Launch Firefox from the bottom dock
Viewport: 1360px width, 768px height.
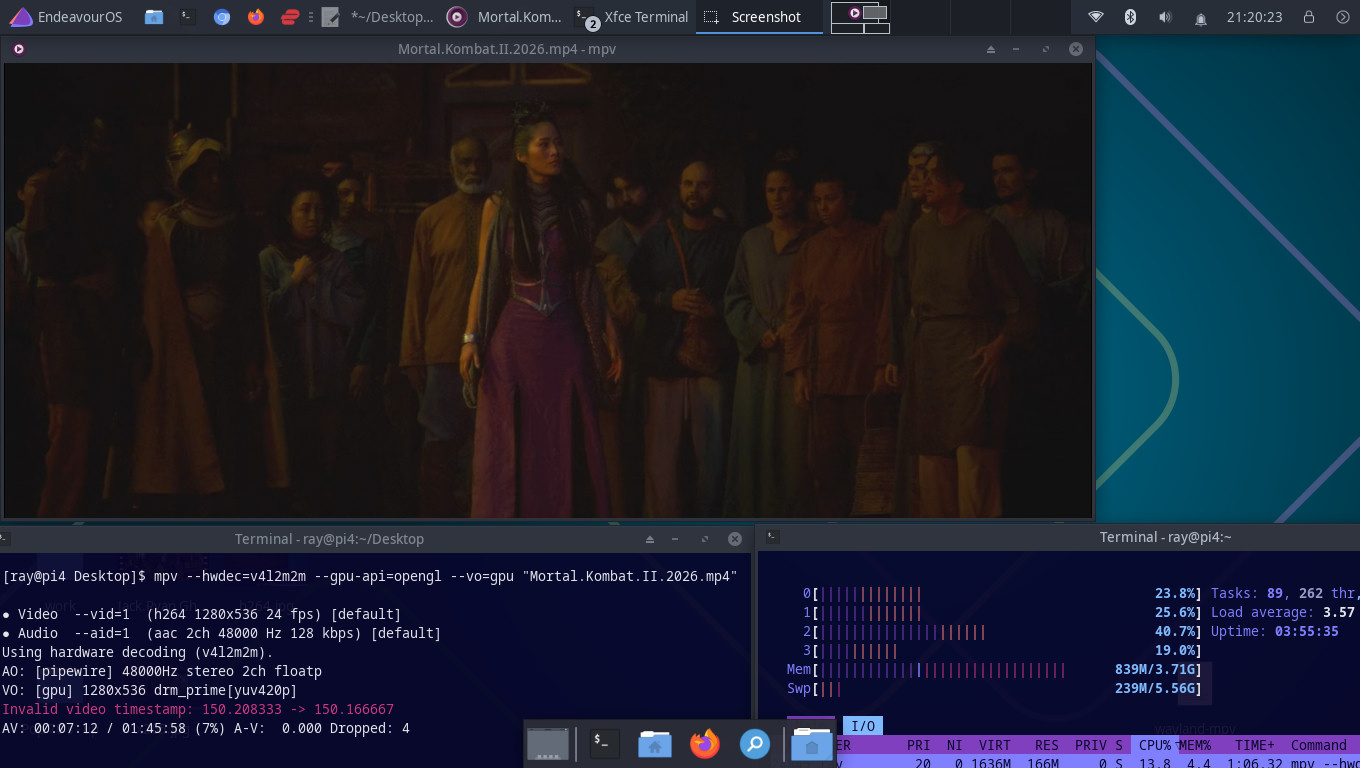point(705,744)
